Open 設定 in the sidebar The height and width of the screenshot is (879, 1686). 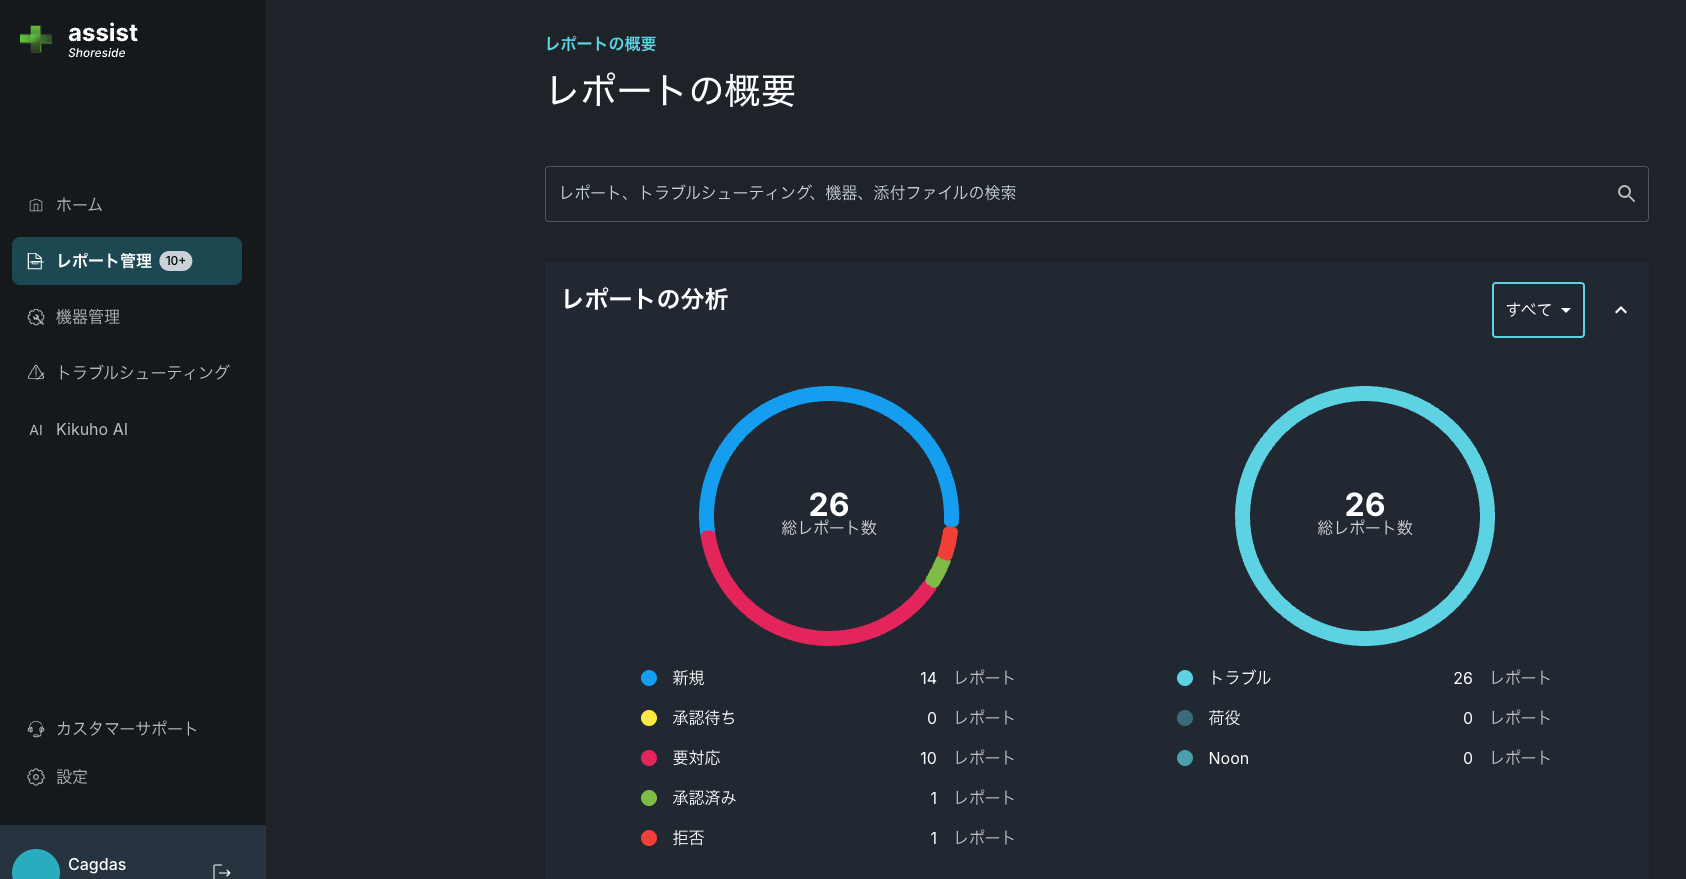(x=127, y=777)
